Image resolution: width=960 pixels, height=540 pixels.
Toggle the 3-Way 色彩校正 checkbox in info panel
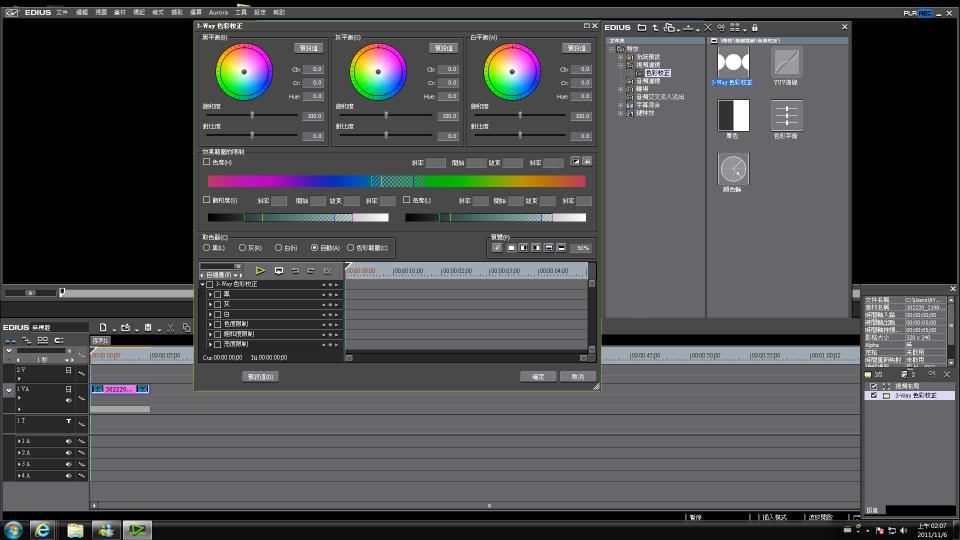click(873, 396)
